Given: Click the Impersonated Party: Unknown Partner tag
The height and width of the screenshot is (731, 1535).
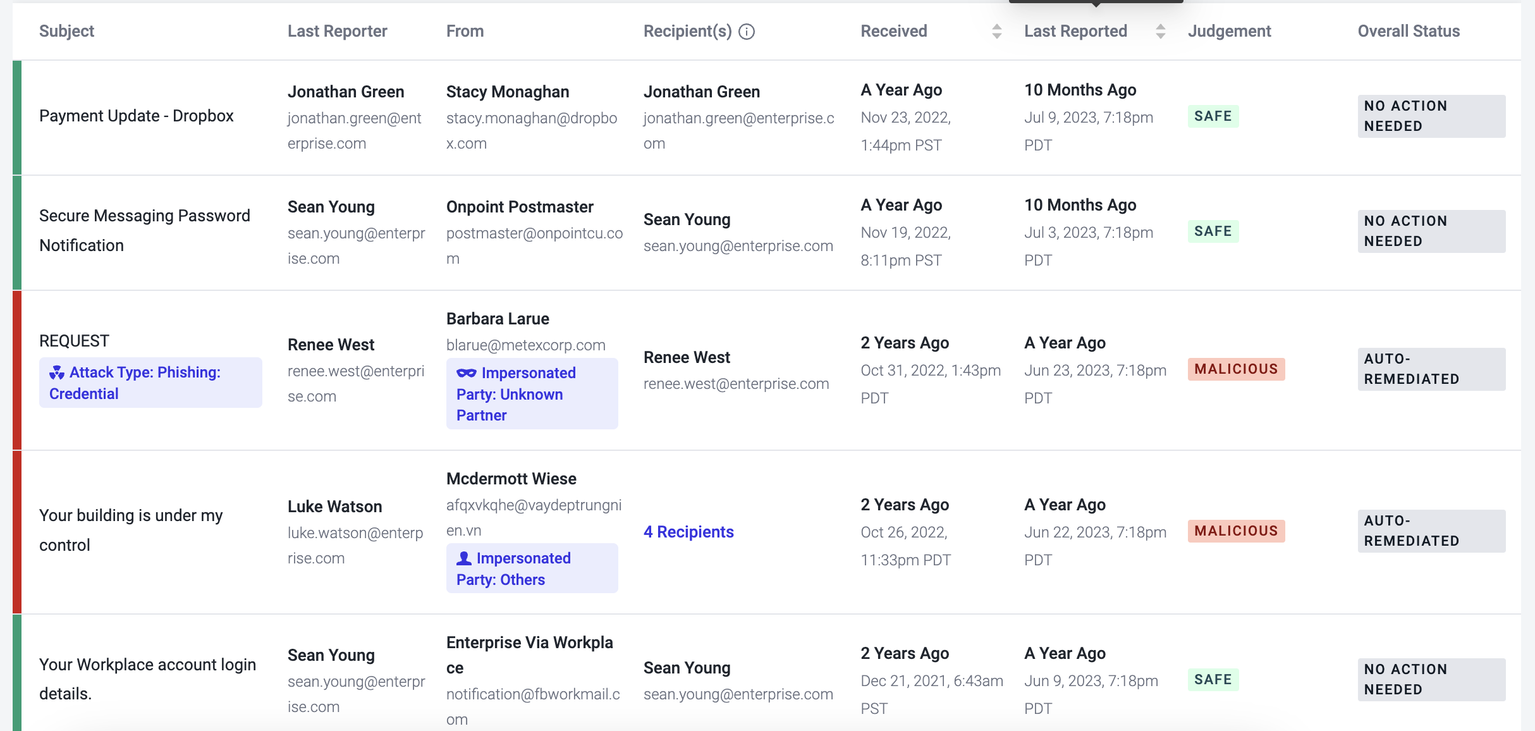Looking at the screenshot, I should (531, 394).
